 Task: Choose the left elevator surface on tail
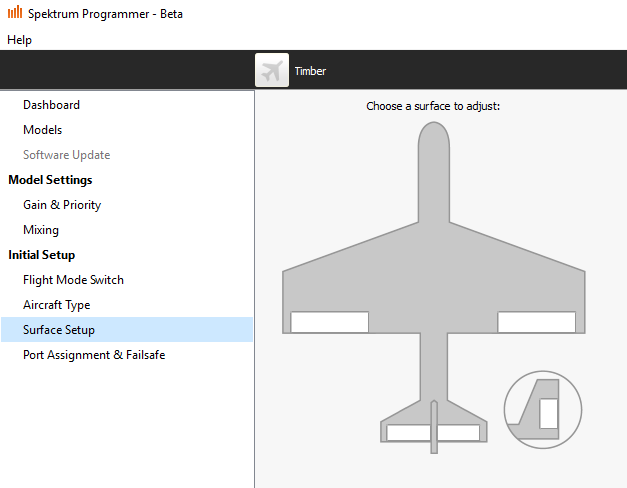coord(408,433)
